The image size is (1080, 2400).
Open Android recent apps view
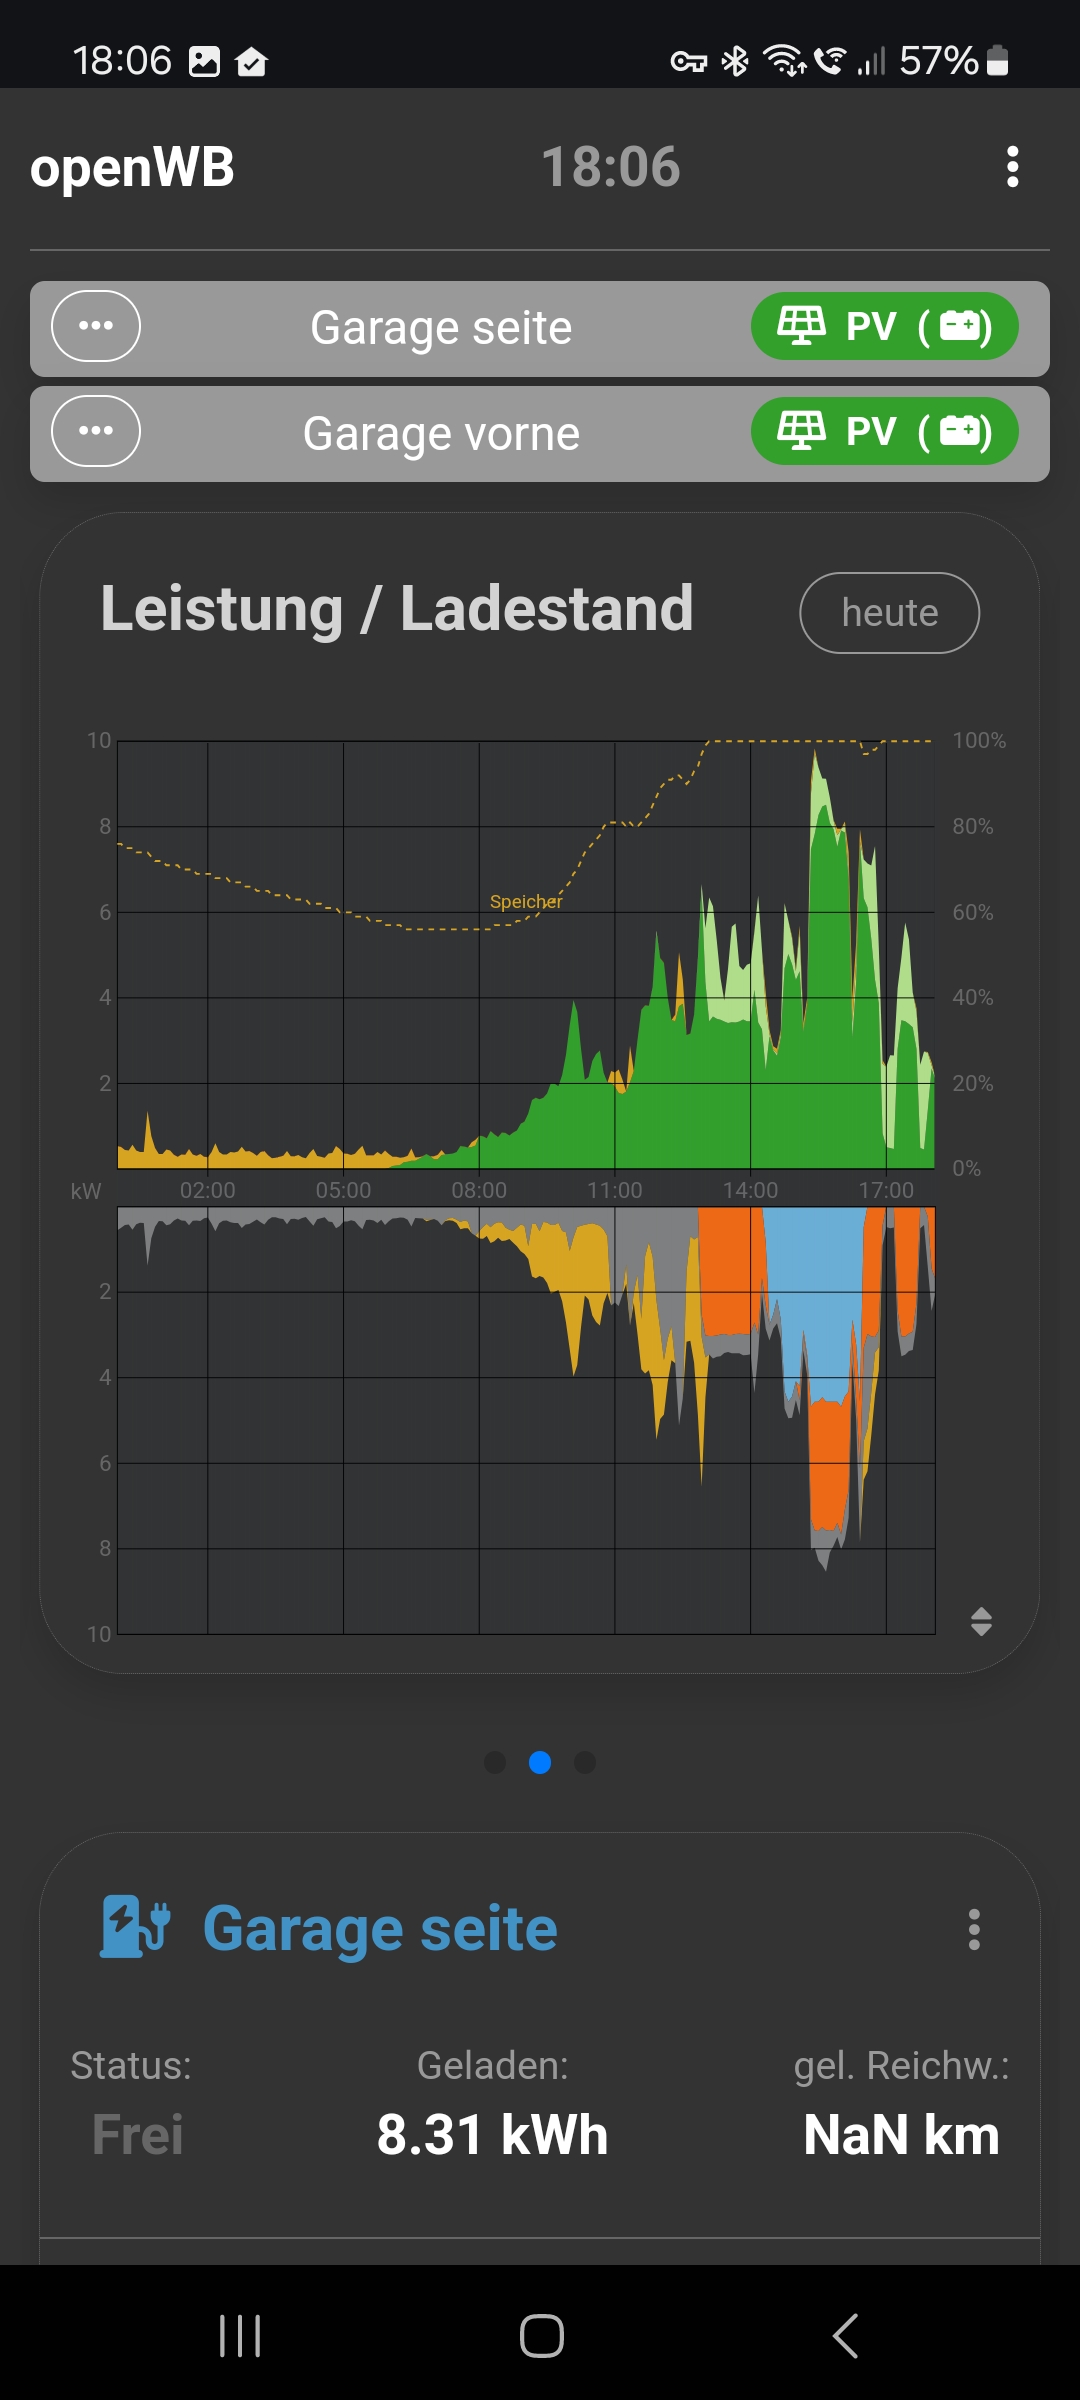point(240,2336)
